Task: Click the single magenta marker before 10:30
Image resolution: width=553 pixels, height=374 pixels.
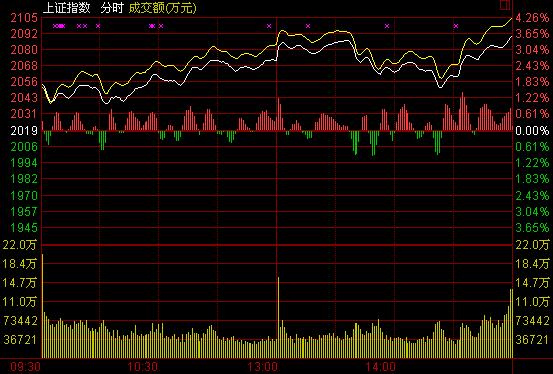Action: [x=98, y=26]
